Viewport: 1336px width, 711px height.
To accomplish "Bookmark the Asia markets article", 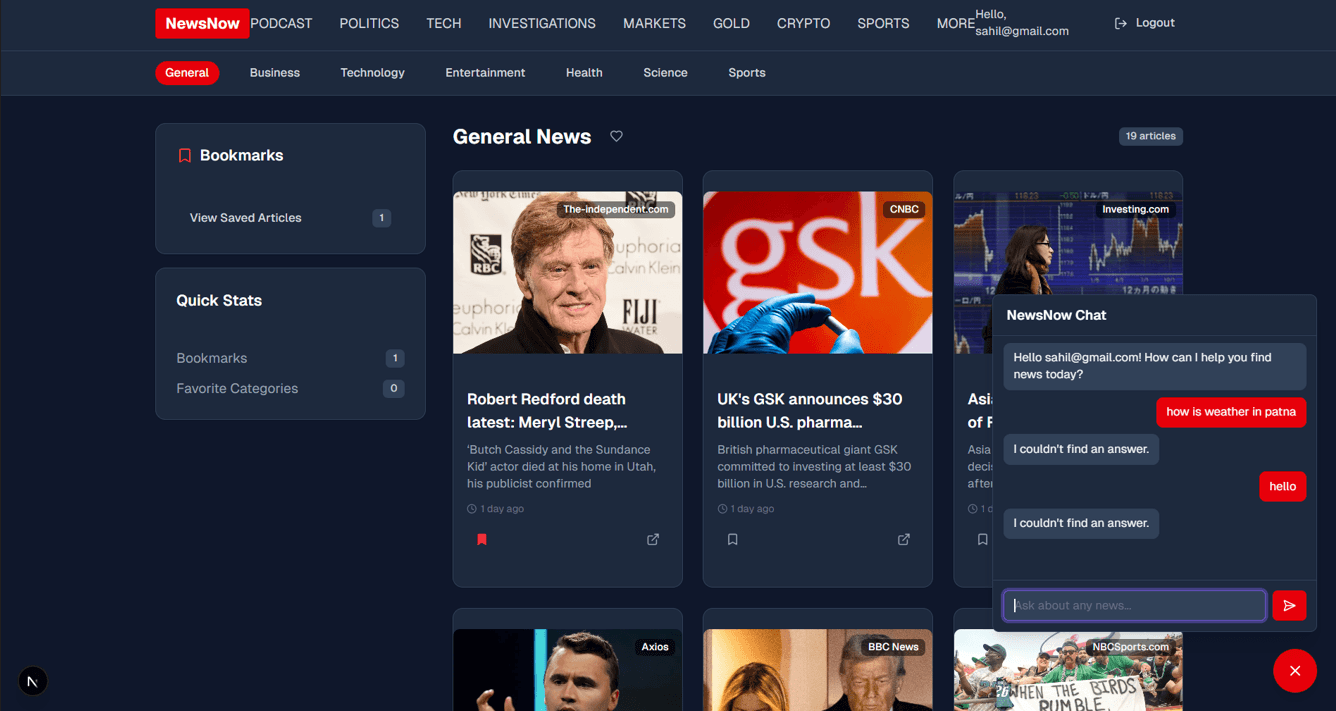I will click(x=982, y=539).
